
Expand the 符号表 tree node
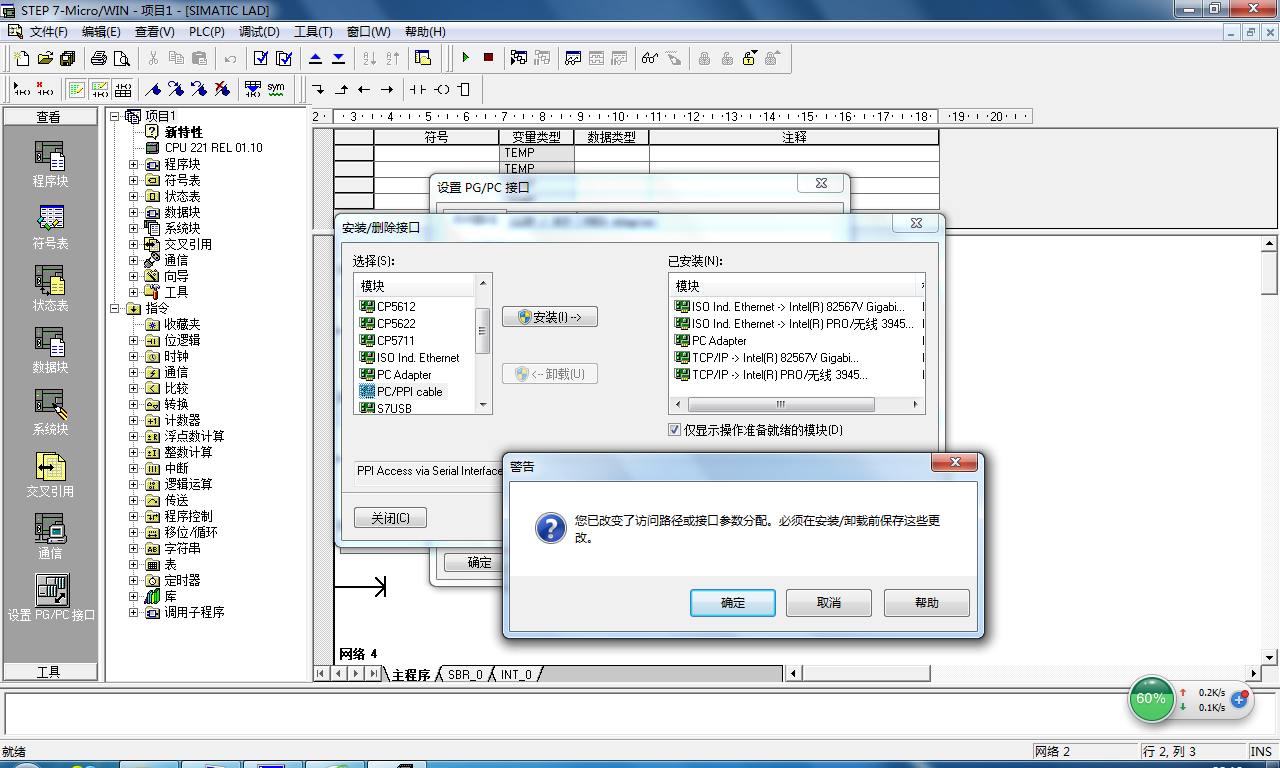coord(134,180)
